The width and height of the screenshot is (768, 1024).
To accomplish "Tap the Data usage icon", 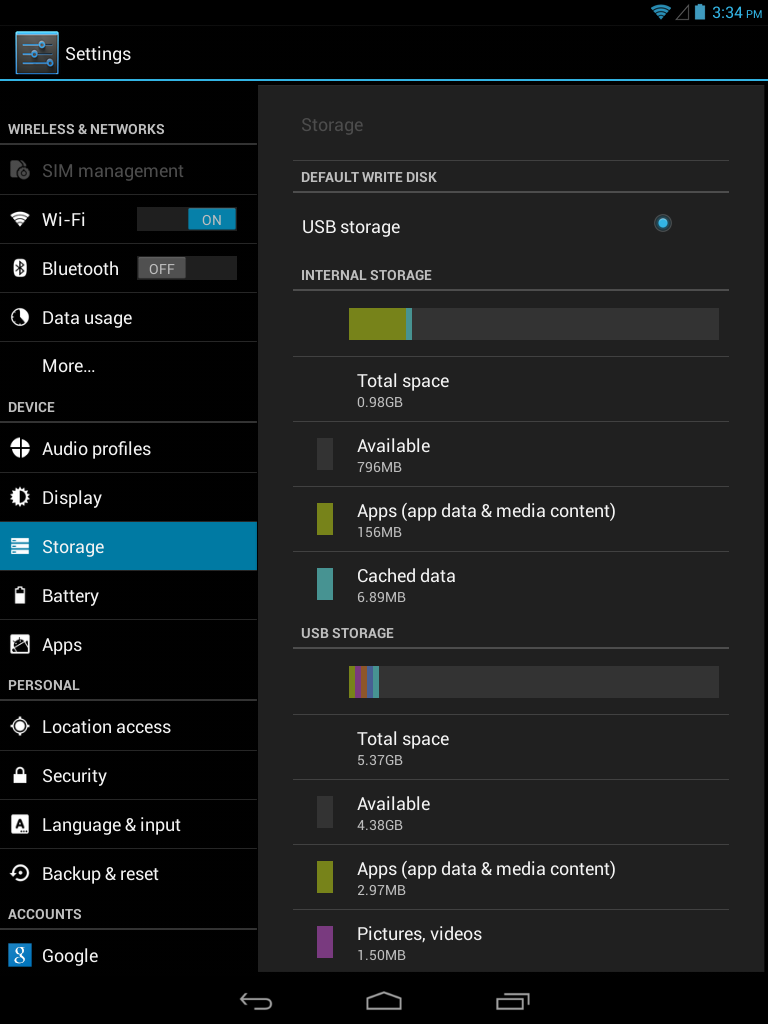I will click(20, 317).
